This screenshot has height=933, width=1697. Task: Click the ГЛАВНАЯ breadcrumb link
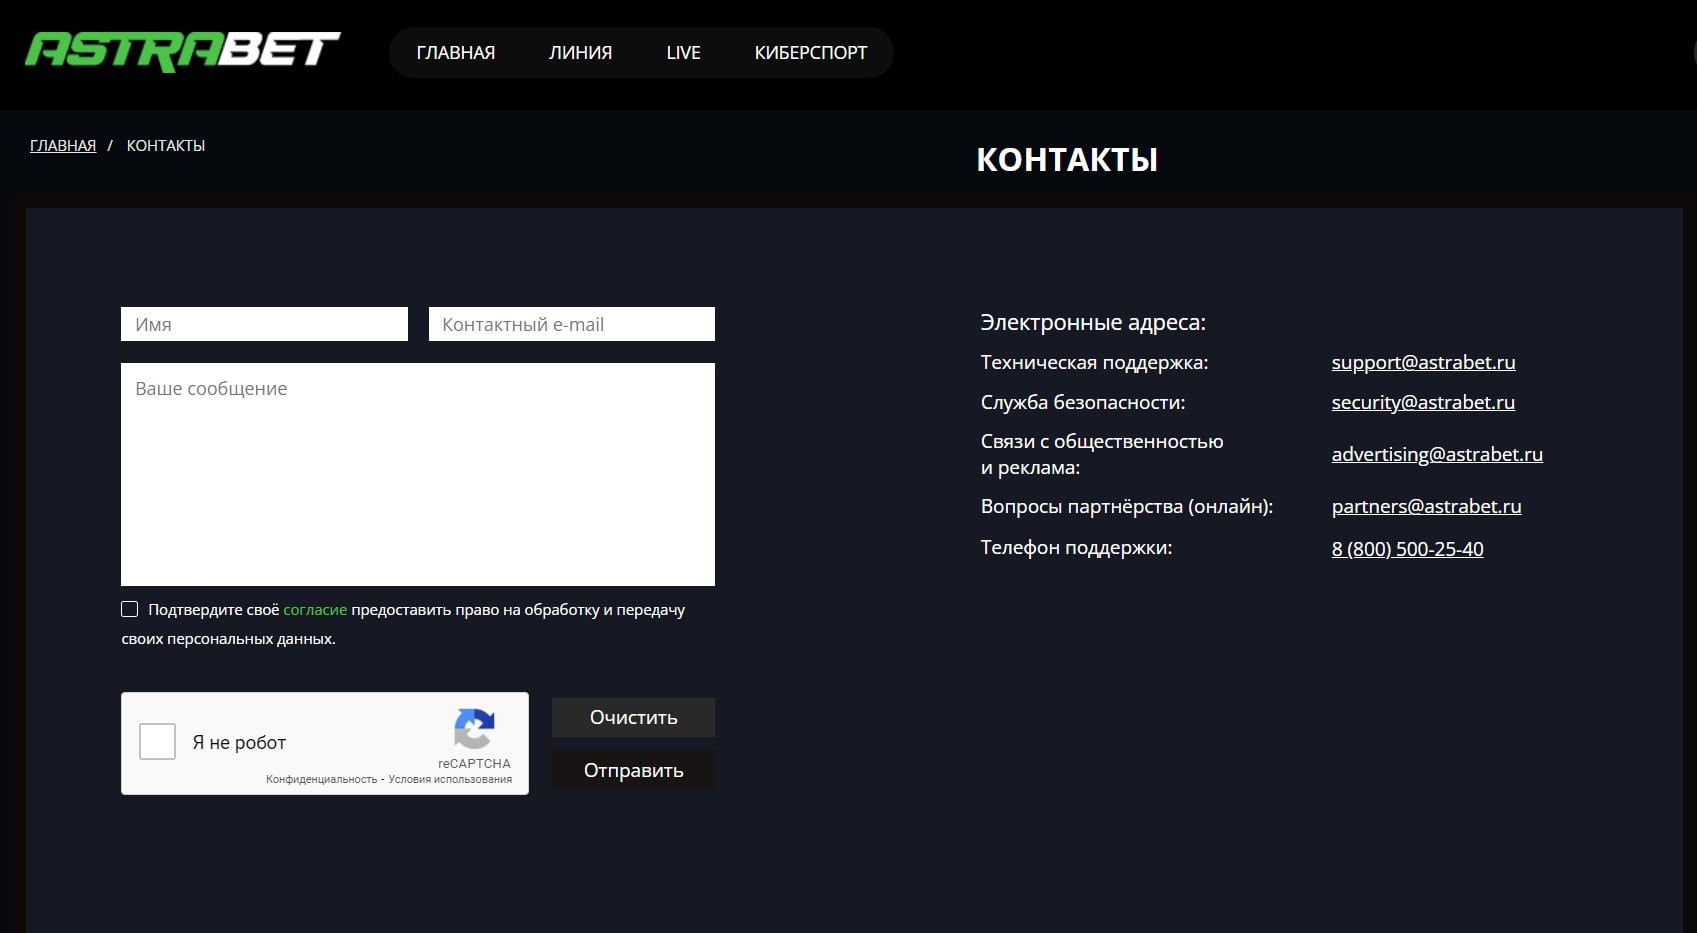point(63,146)
